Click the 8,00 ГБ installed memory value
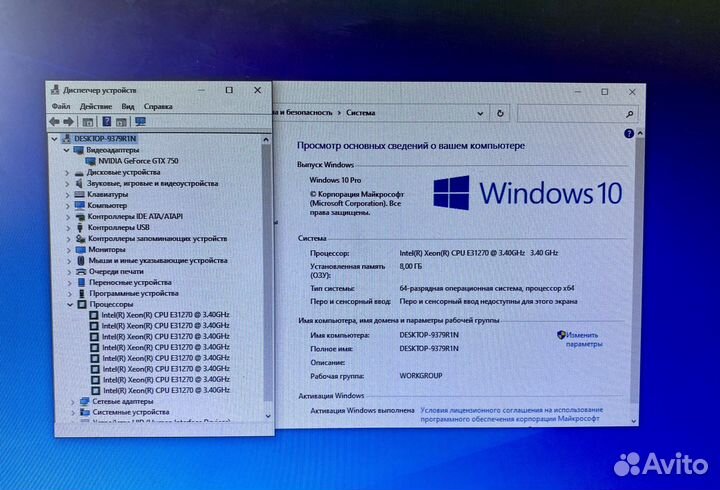This screenshot has width=720, height=490. tap(411, 266)
